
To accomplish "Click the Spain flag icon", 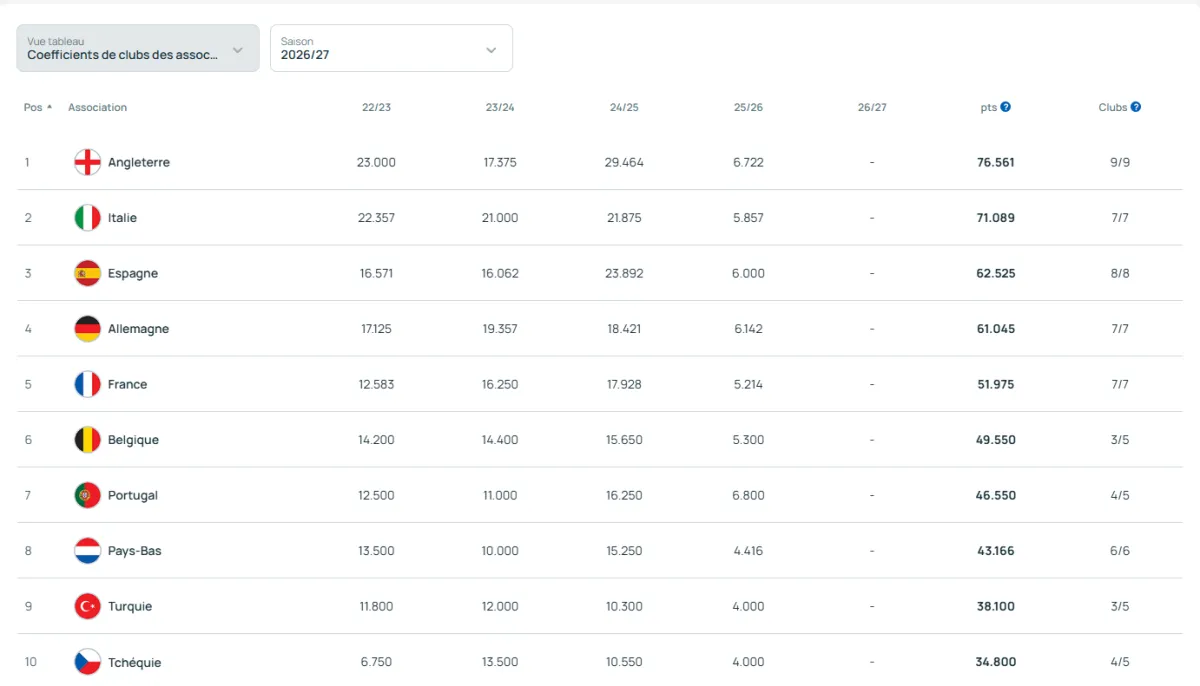I will point(88,273).
